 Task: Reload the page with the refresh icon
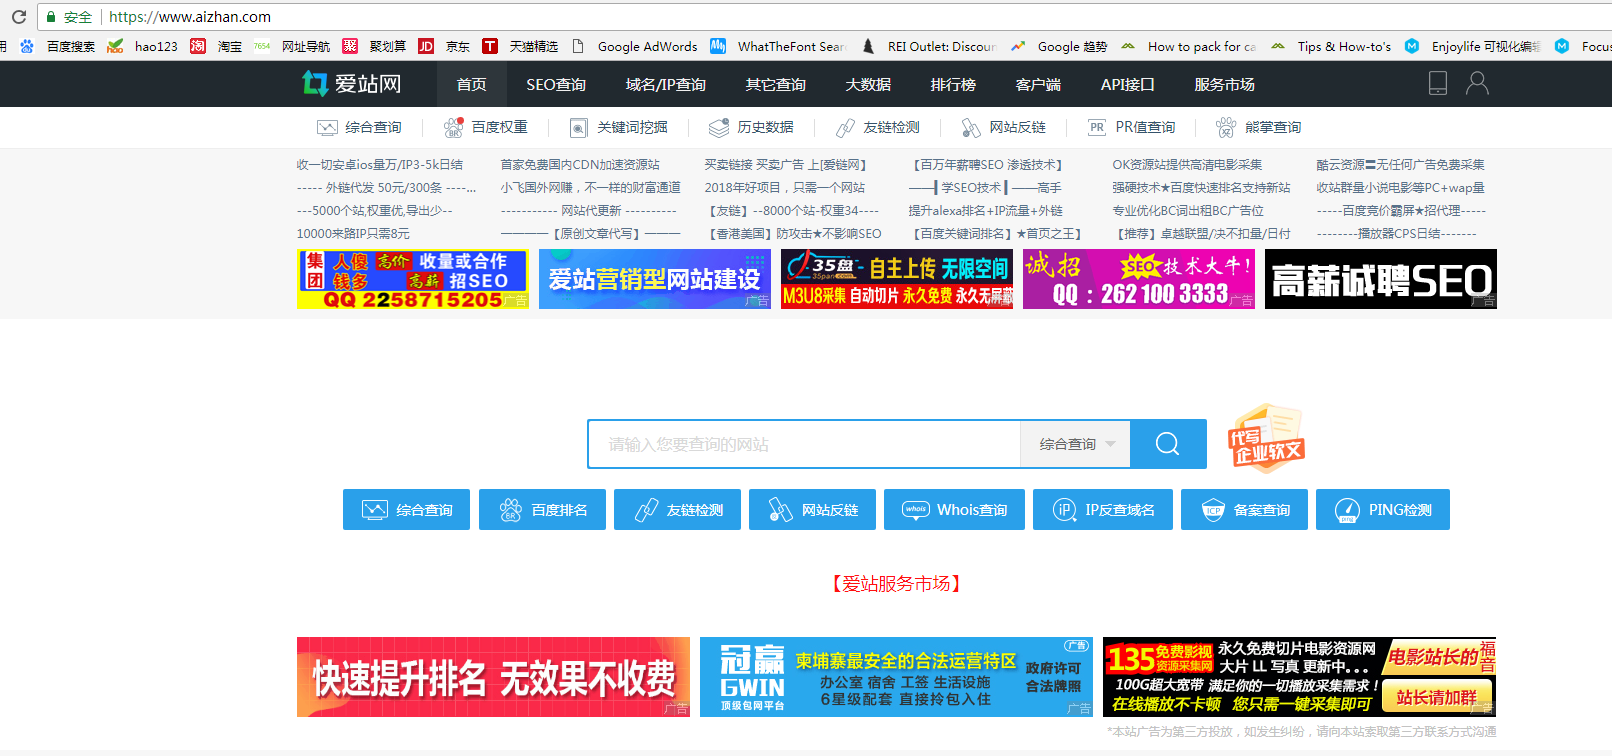click(x=18, y=17)
